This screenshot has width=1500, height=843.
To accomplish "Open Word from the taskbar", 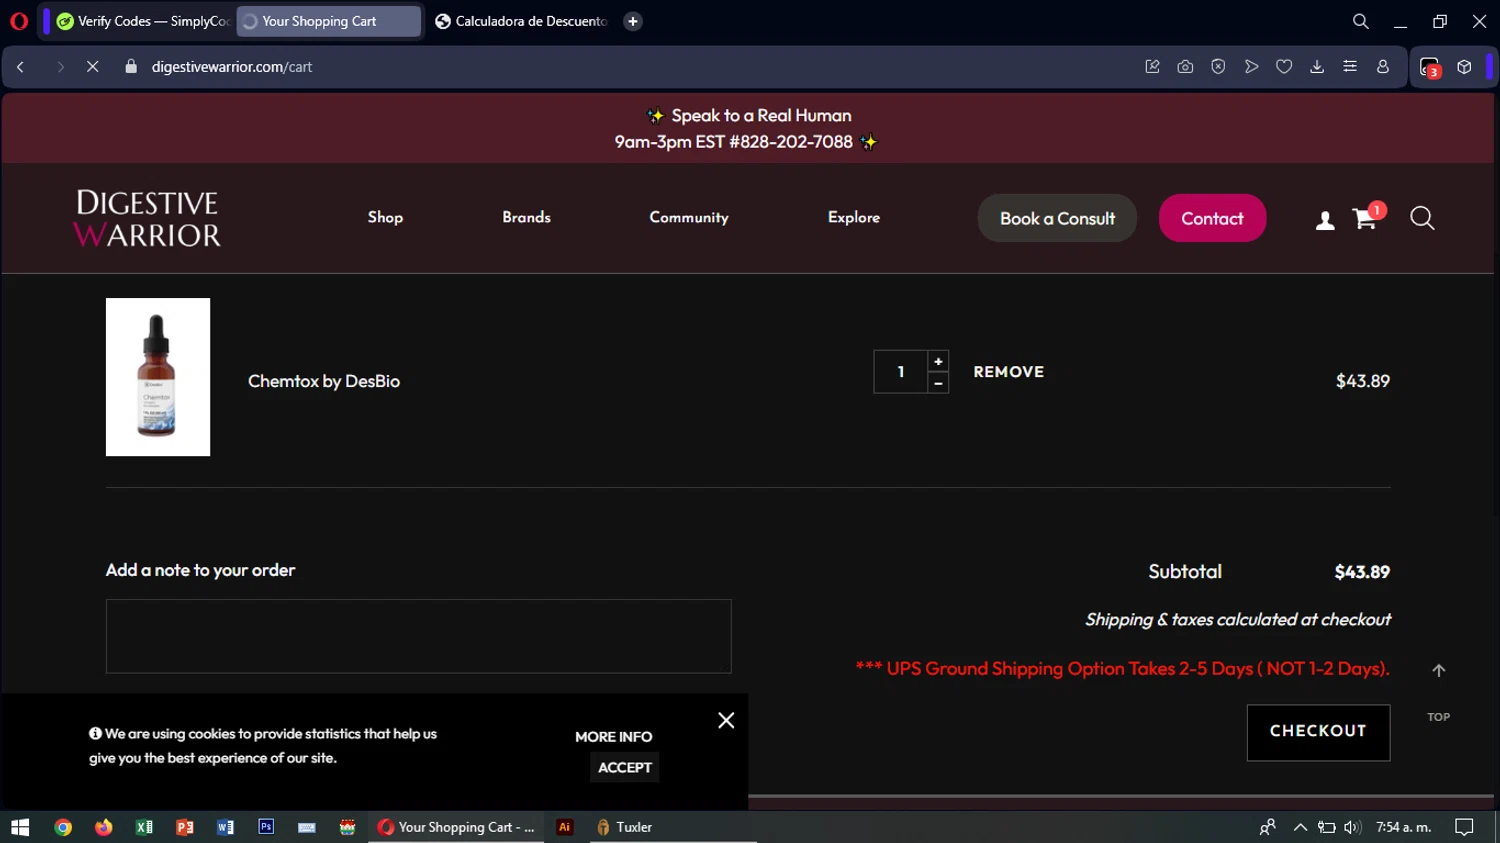I will tap(225, 827).
